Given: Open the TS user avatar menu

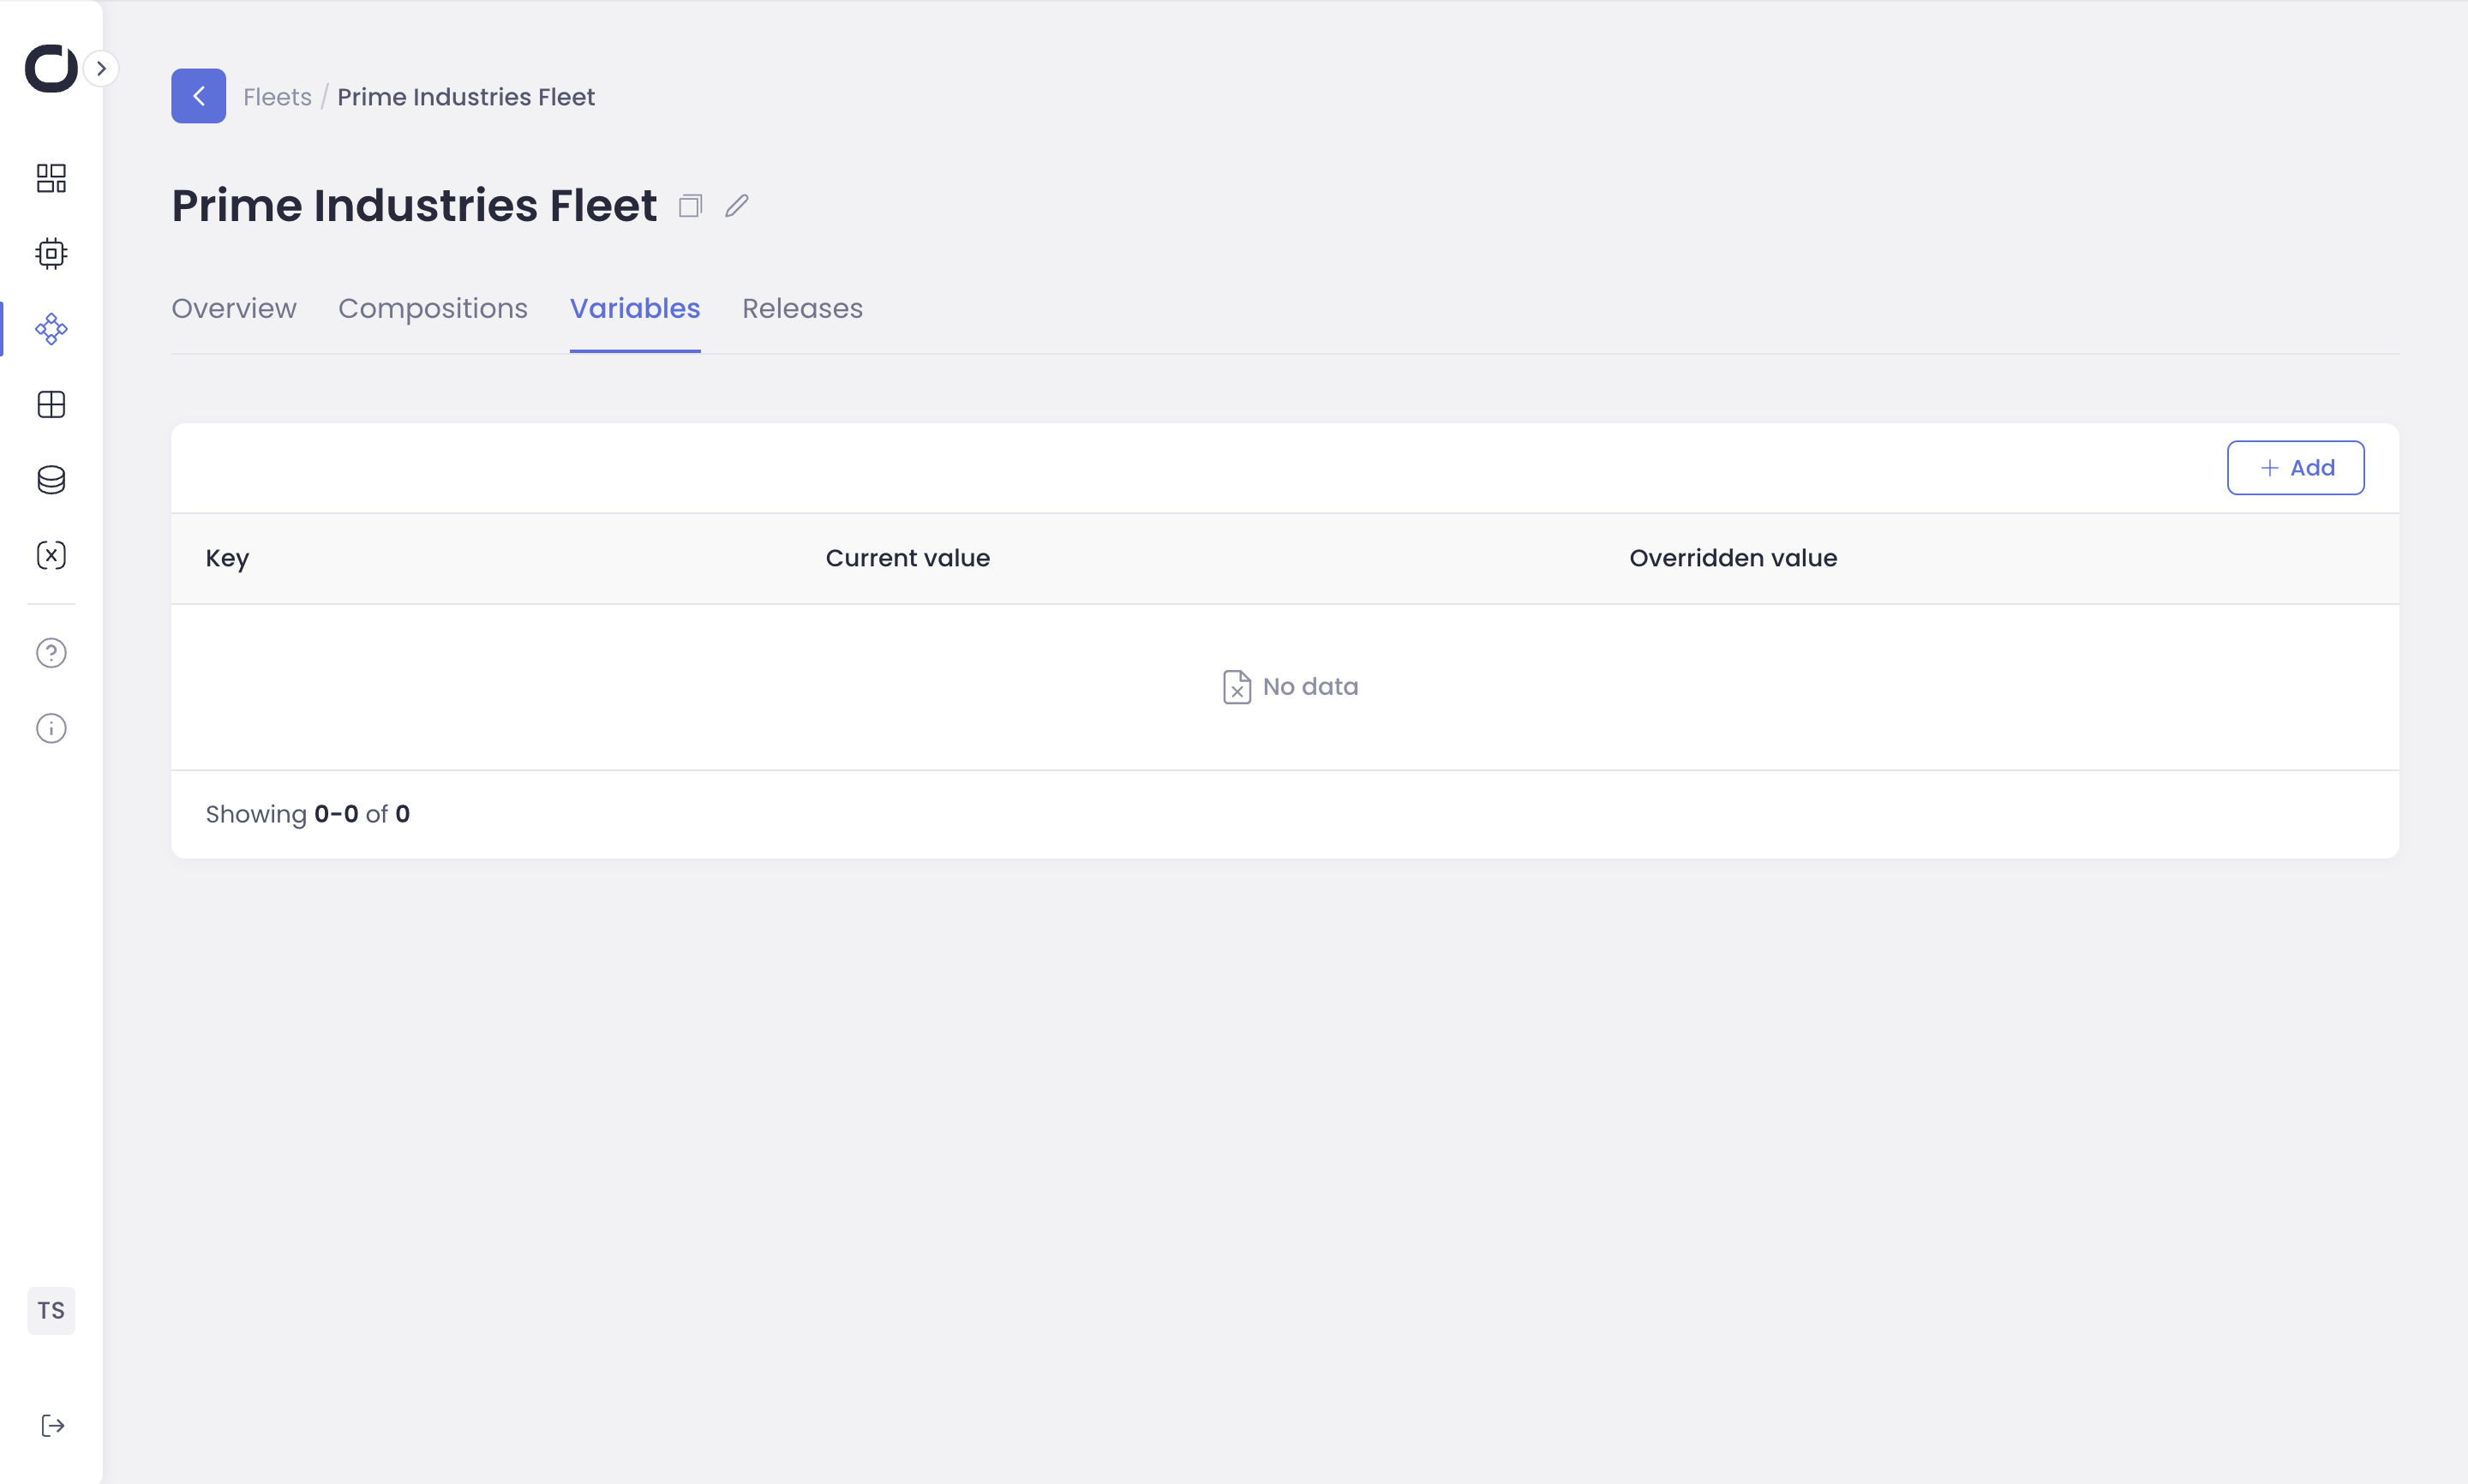Looking at the screenshot, I should (x=51, y=1310).
